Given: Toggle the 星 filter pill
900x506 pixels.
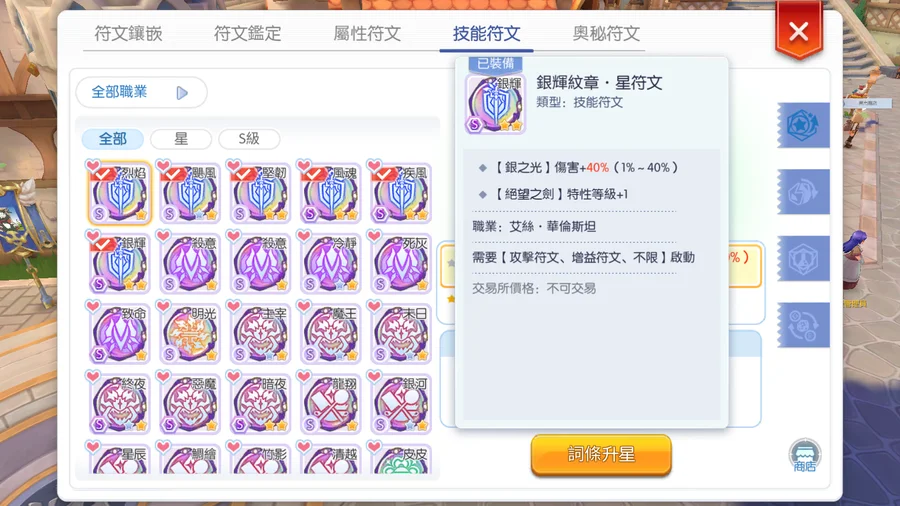Looking at the screenshot, I should click(x=181, y=139).
